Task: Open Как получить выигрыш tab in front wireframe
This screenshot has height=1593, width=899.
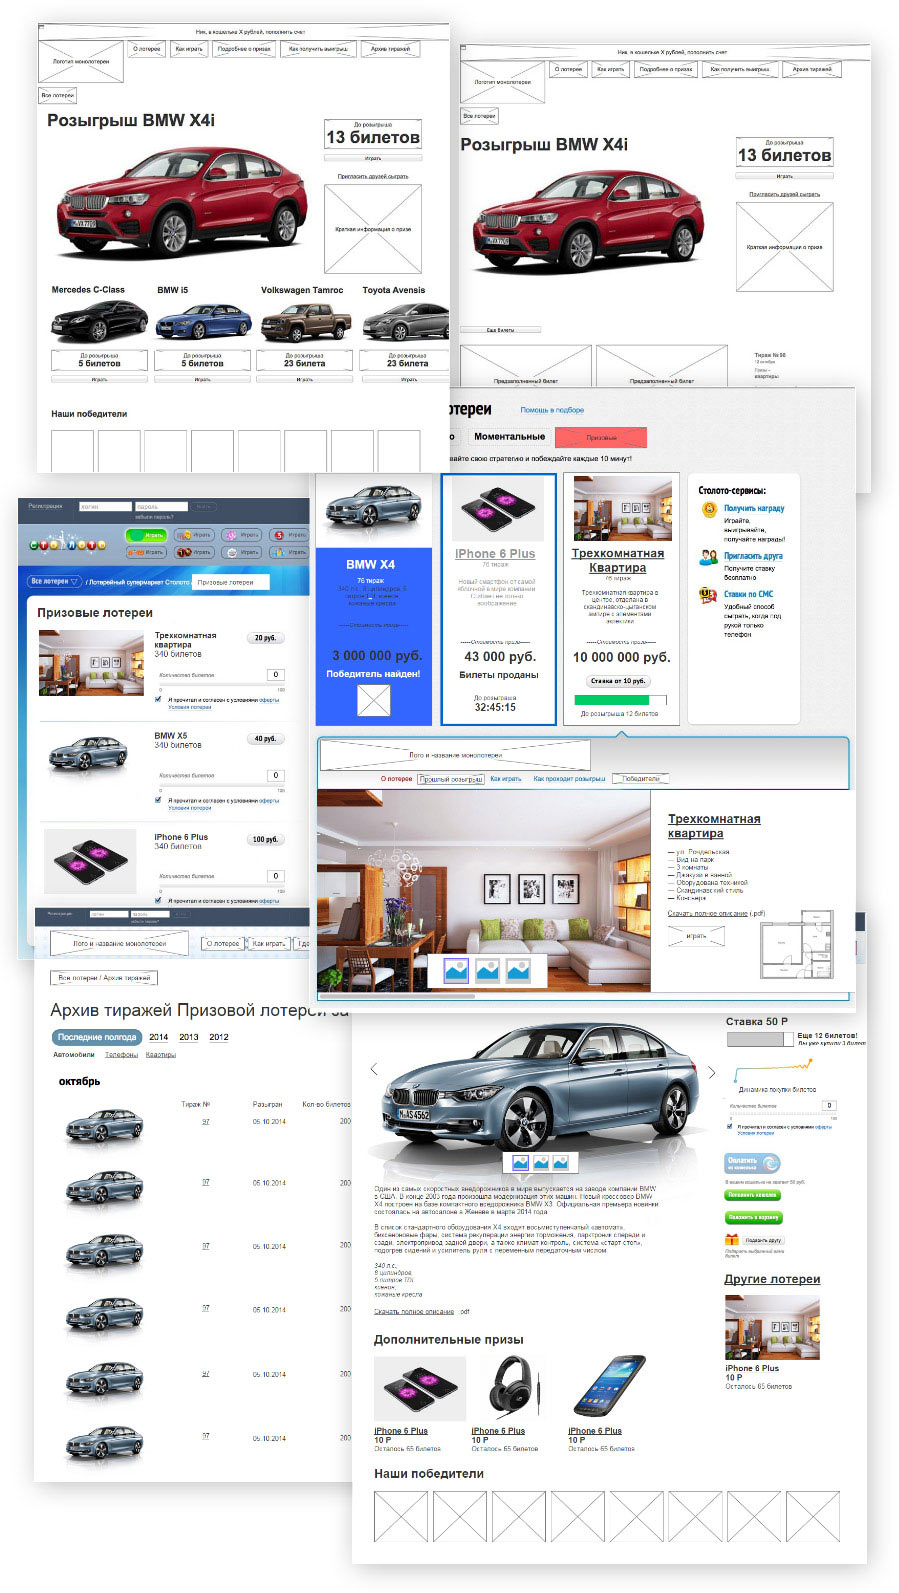Action: tap(318, 48)
